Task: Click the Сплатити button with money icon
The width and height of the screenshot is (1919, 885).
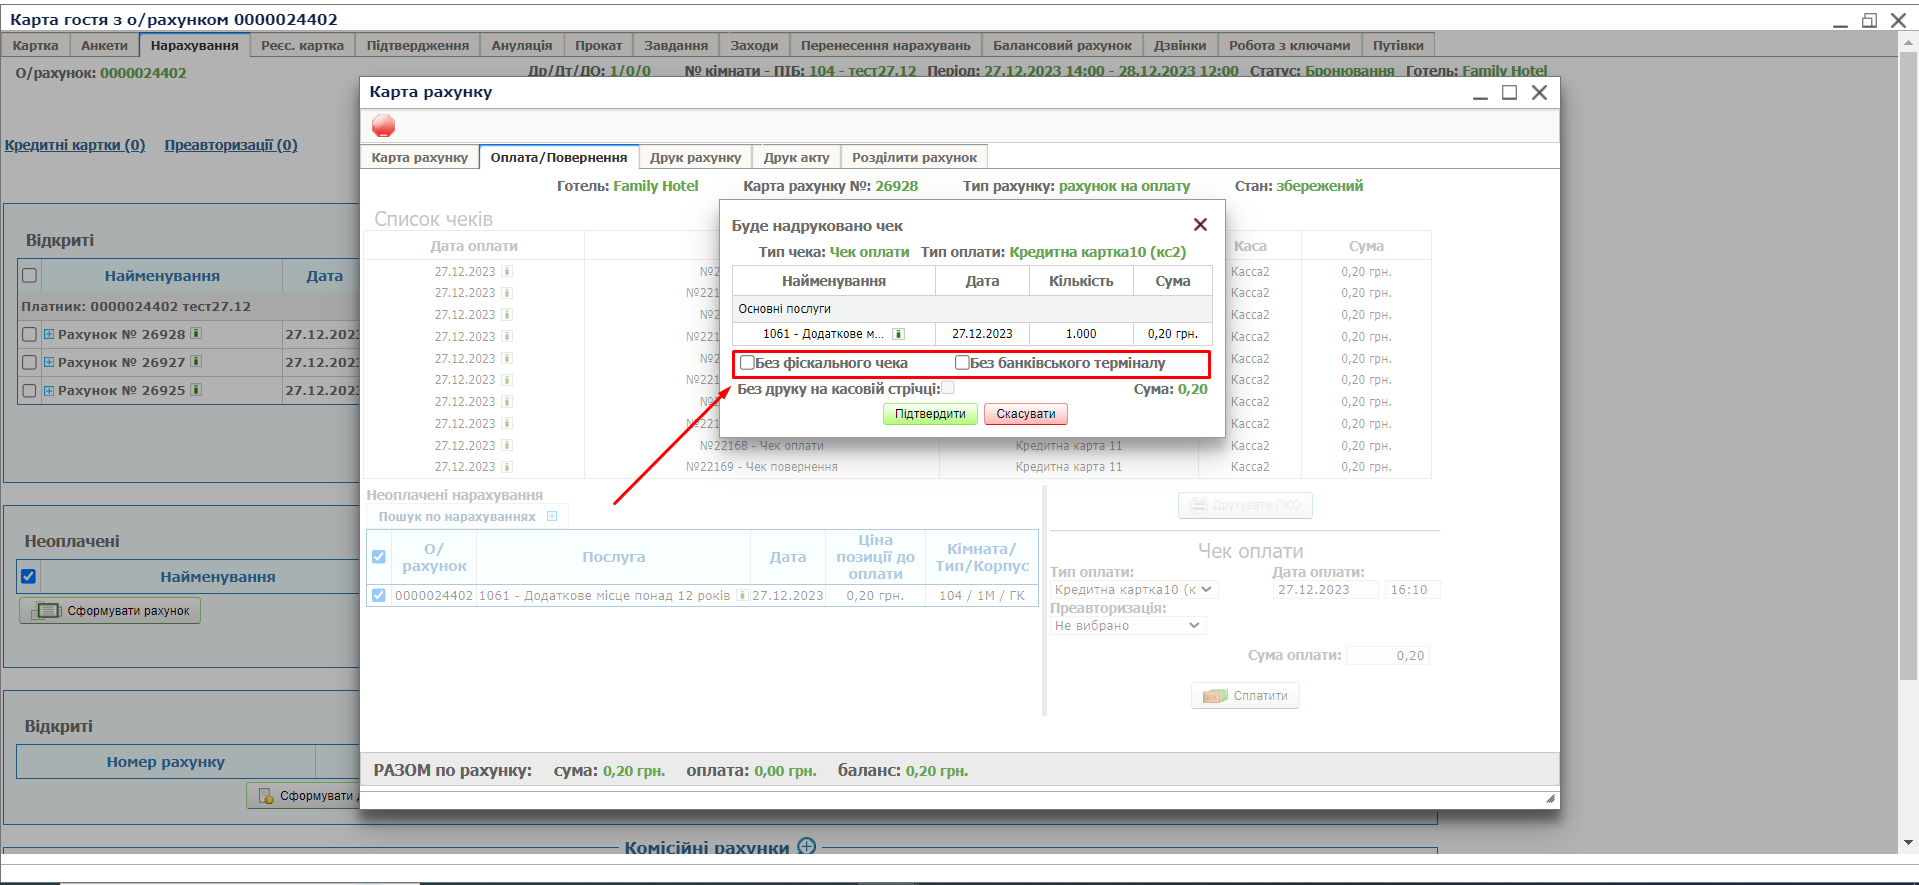Action: click(1245, 696)
